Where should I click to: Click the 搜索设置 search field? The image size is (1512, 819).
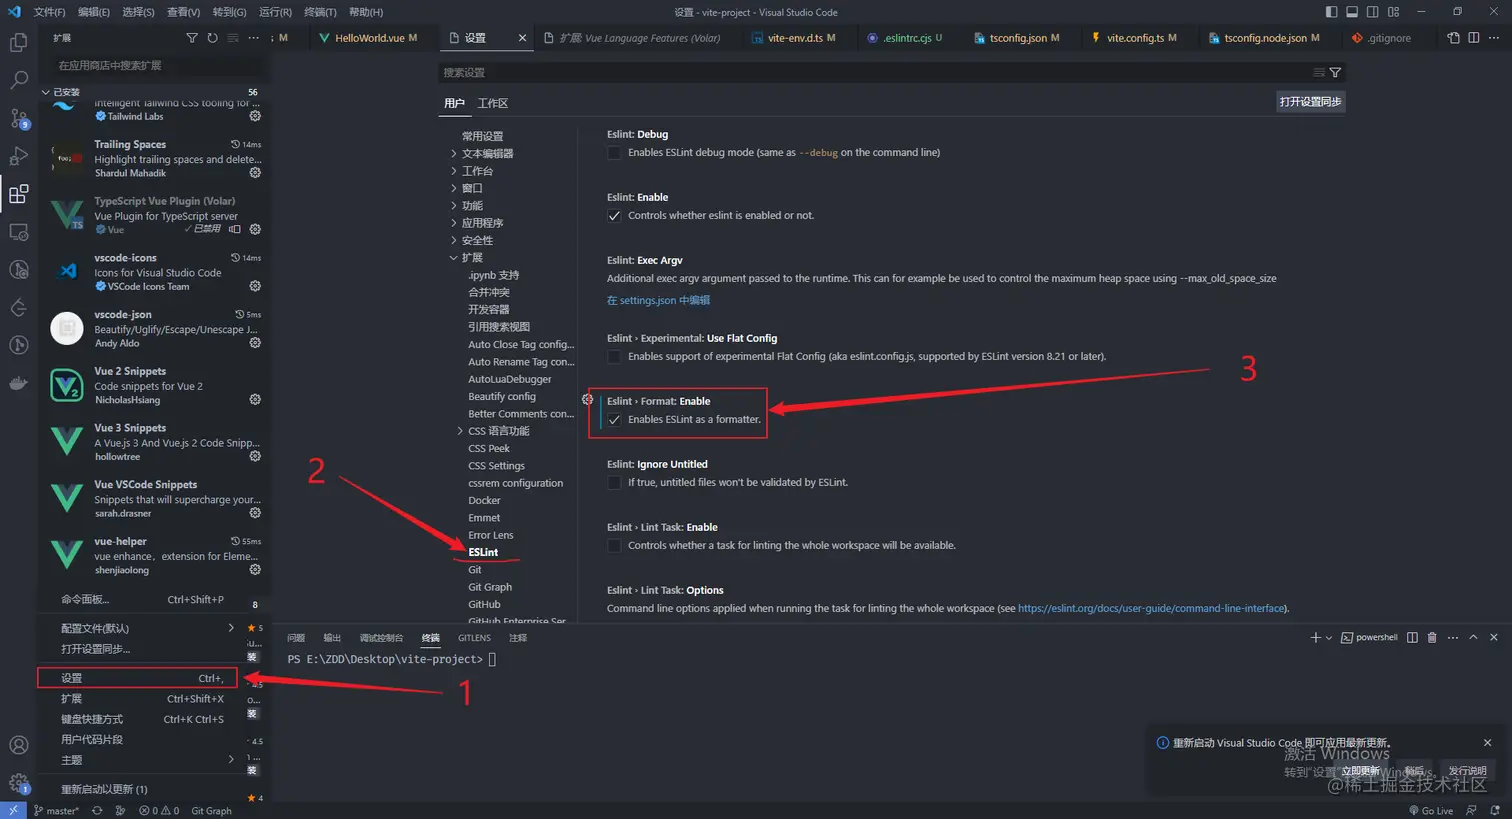[875, 72]
